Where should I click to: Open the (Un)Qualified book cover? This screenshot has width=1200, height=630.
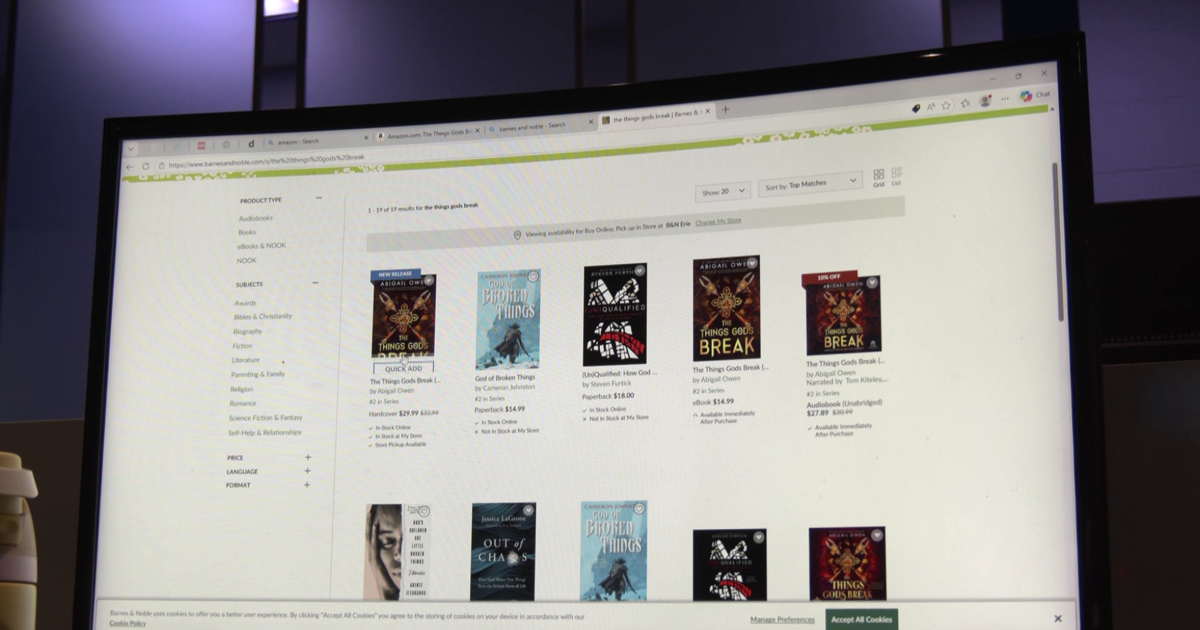[x=615, y=314]
